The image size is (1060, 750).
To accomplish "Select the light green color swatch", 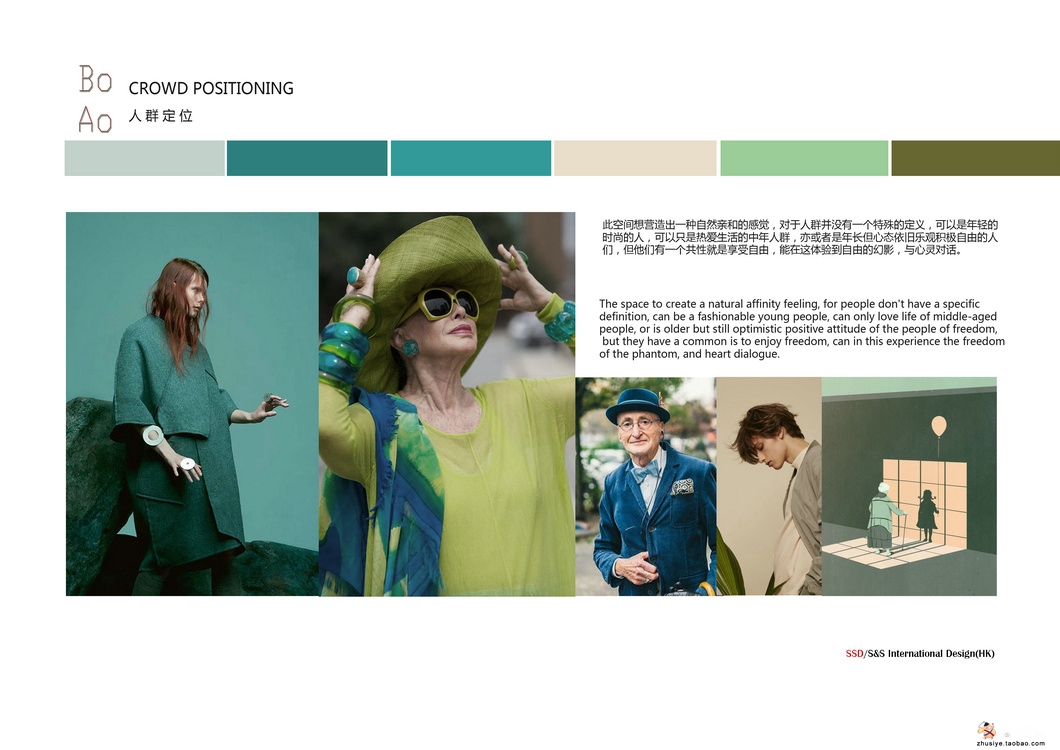I will point(804,158).
